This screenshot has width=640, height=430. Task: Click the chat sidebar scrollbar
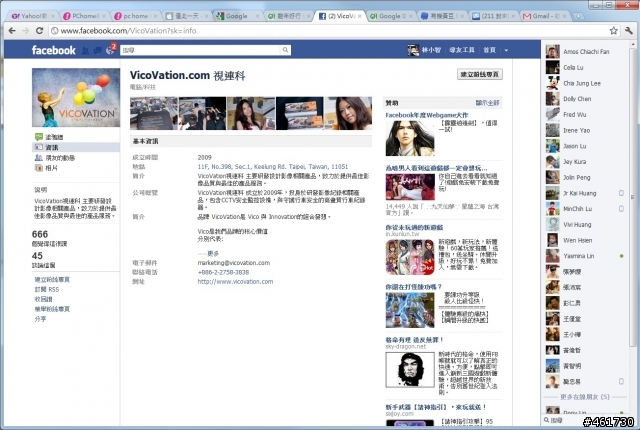[633, 196]
